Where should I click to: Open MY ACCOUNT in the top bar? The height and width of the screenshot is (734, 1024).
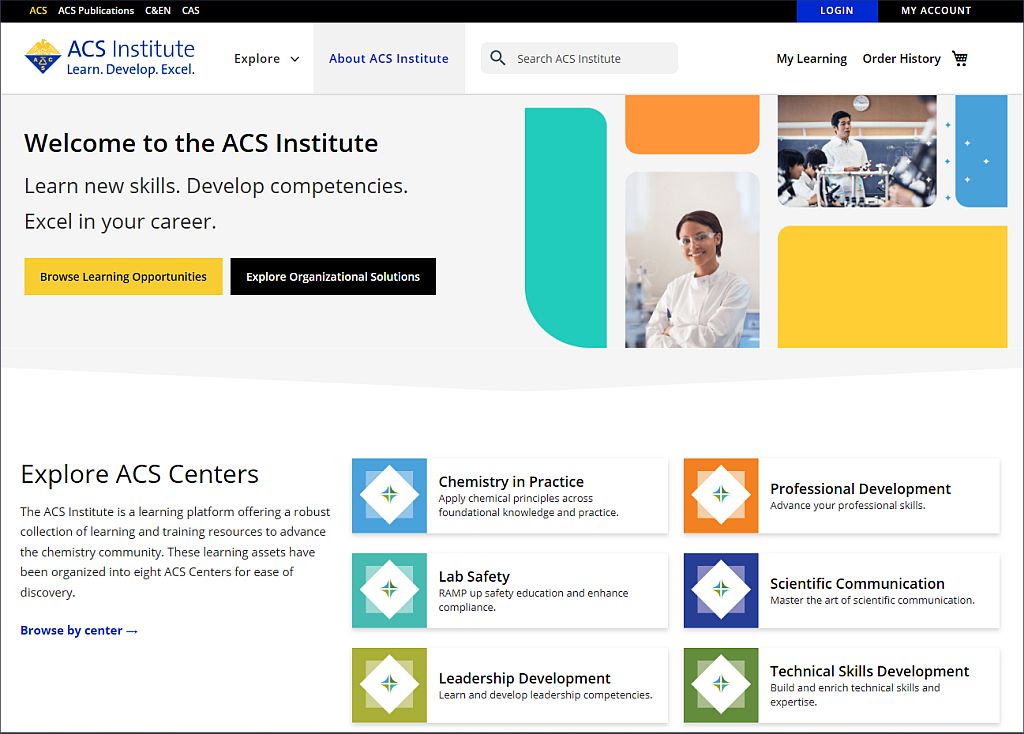click(936, 11)
